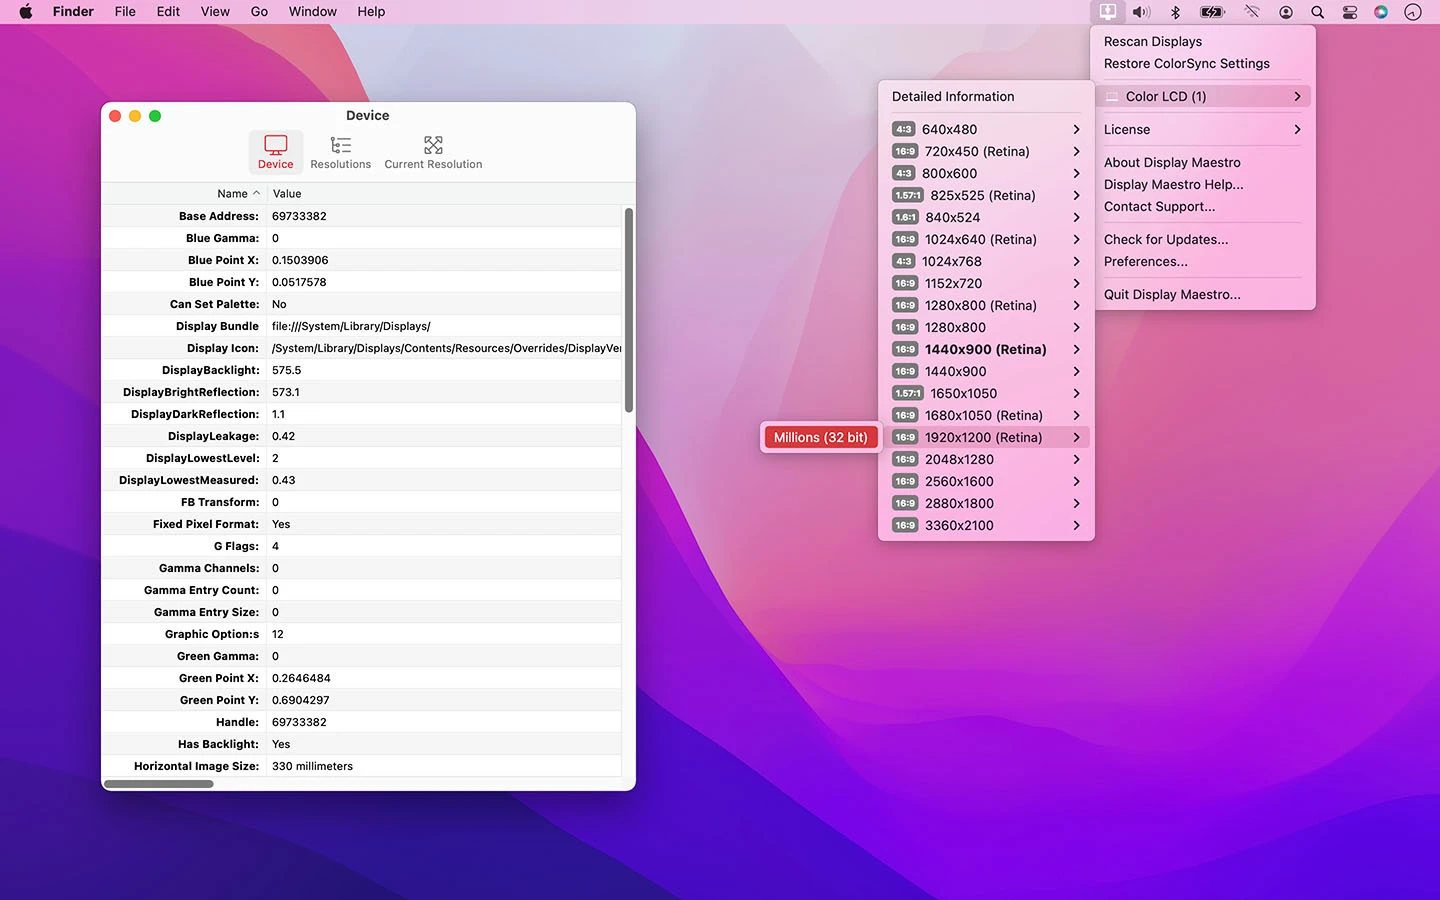
Task: Open the Window menu in the menu bar
Action: (312, 11)
